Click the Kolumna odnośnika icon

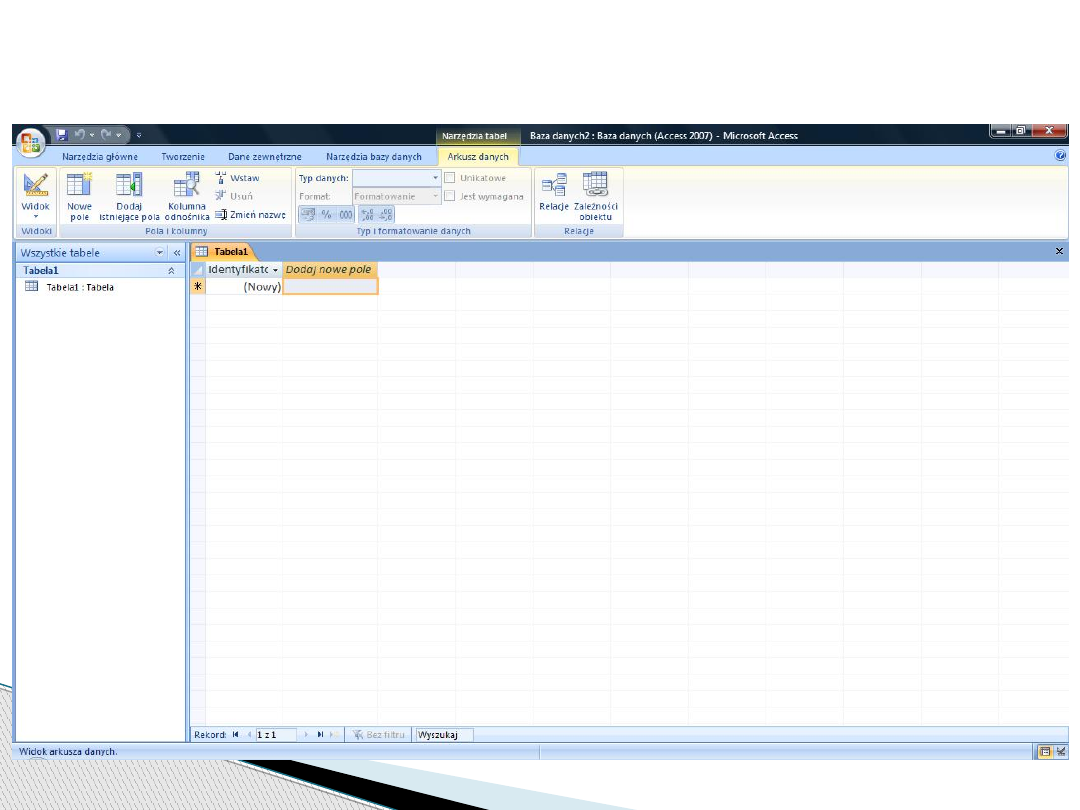pyautogui.click(x=186, y=186)
